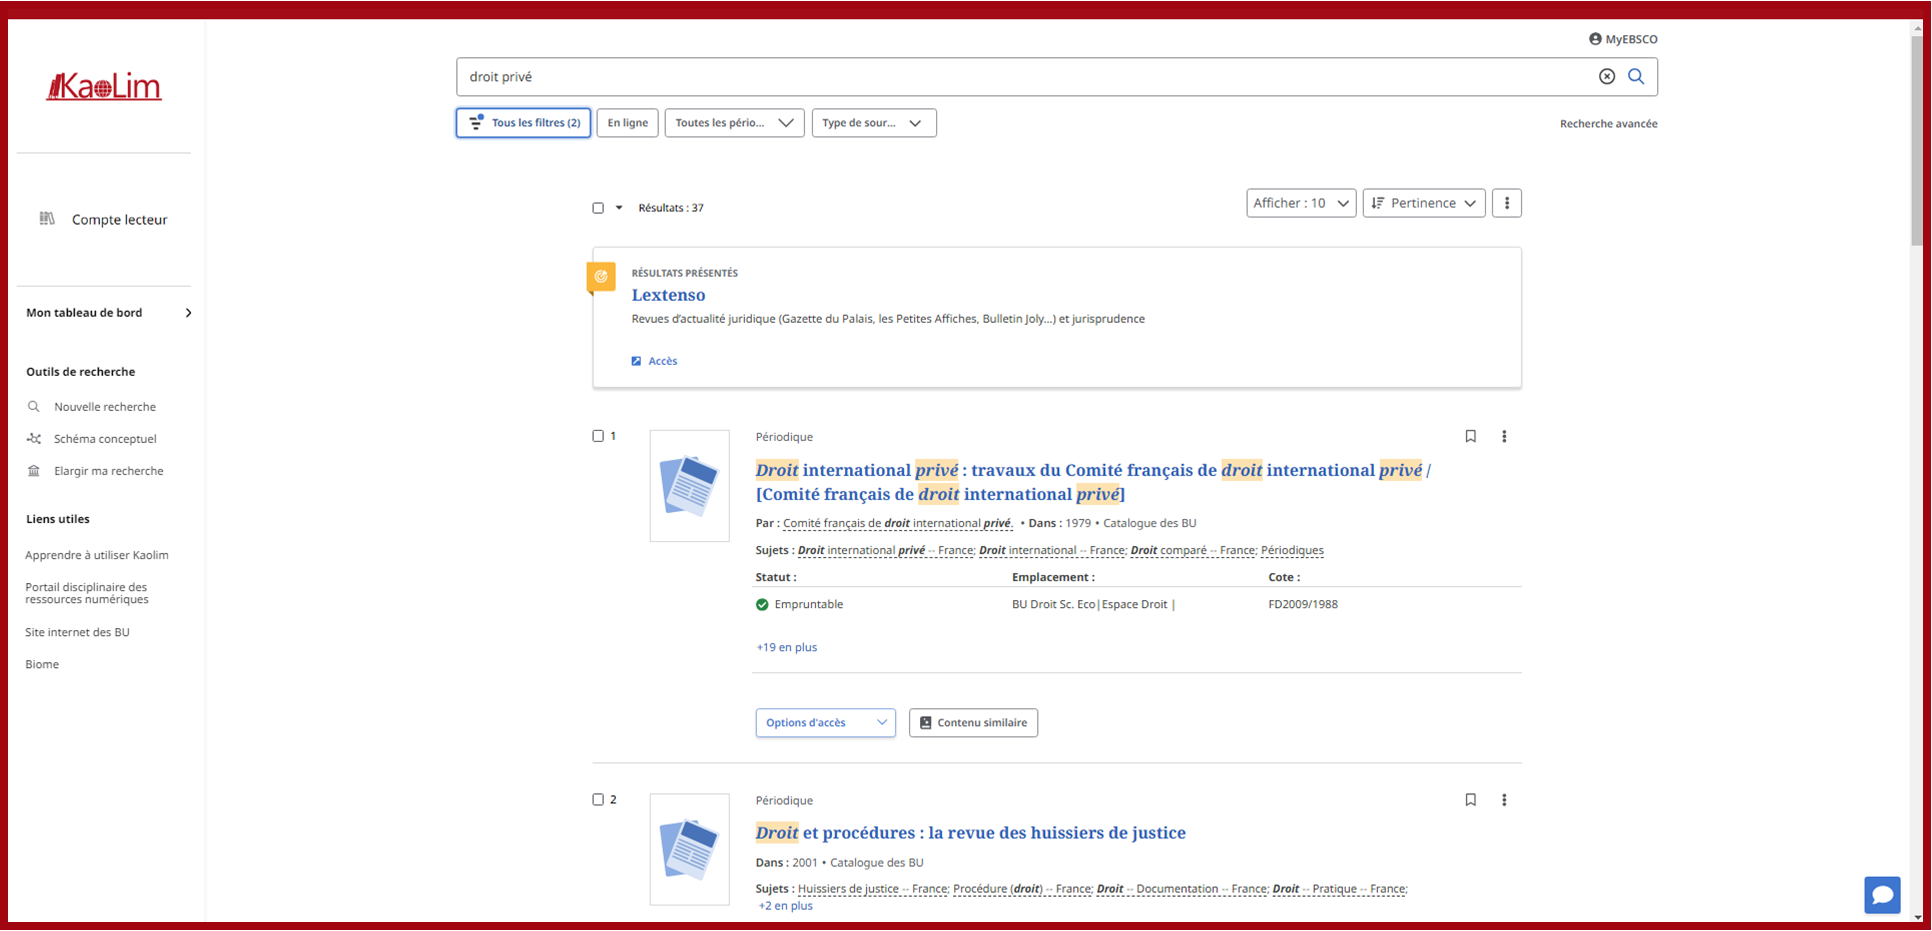Click the Contenu similaire button

pos(973,723)
